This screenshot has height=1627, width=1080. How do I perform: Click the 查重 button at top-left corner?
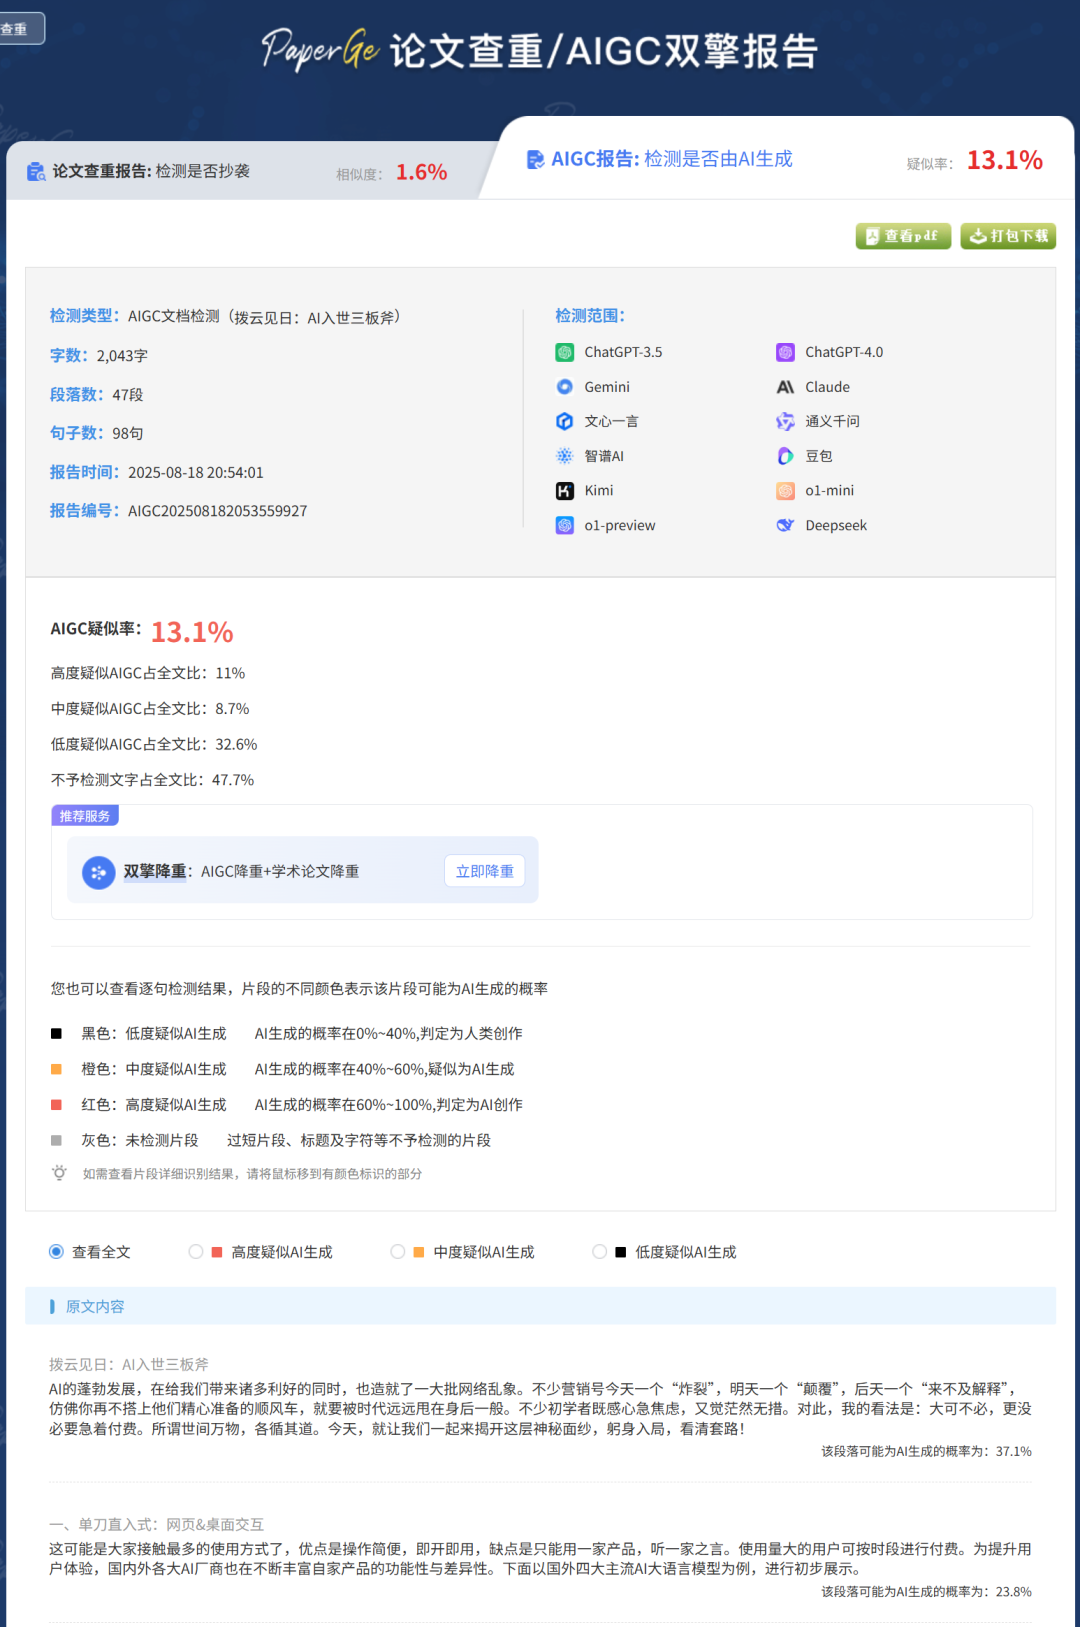tap(20, 29)
